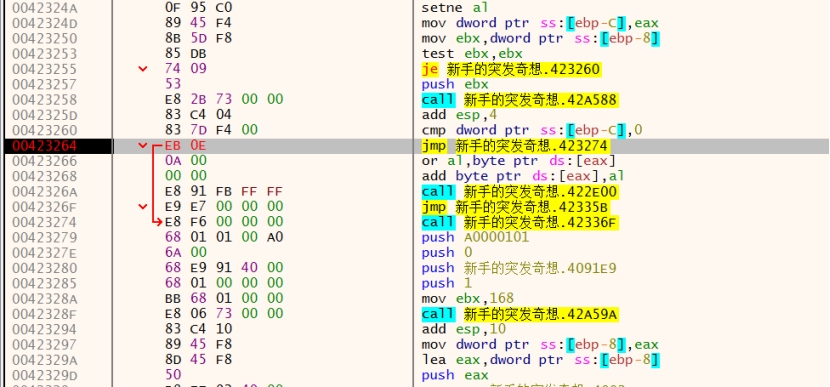Click address 00423266

[x=44, y=161]
